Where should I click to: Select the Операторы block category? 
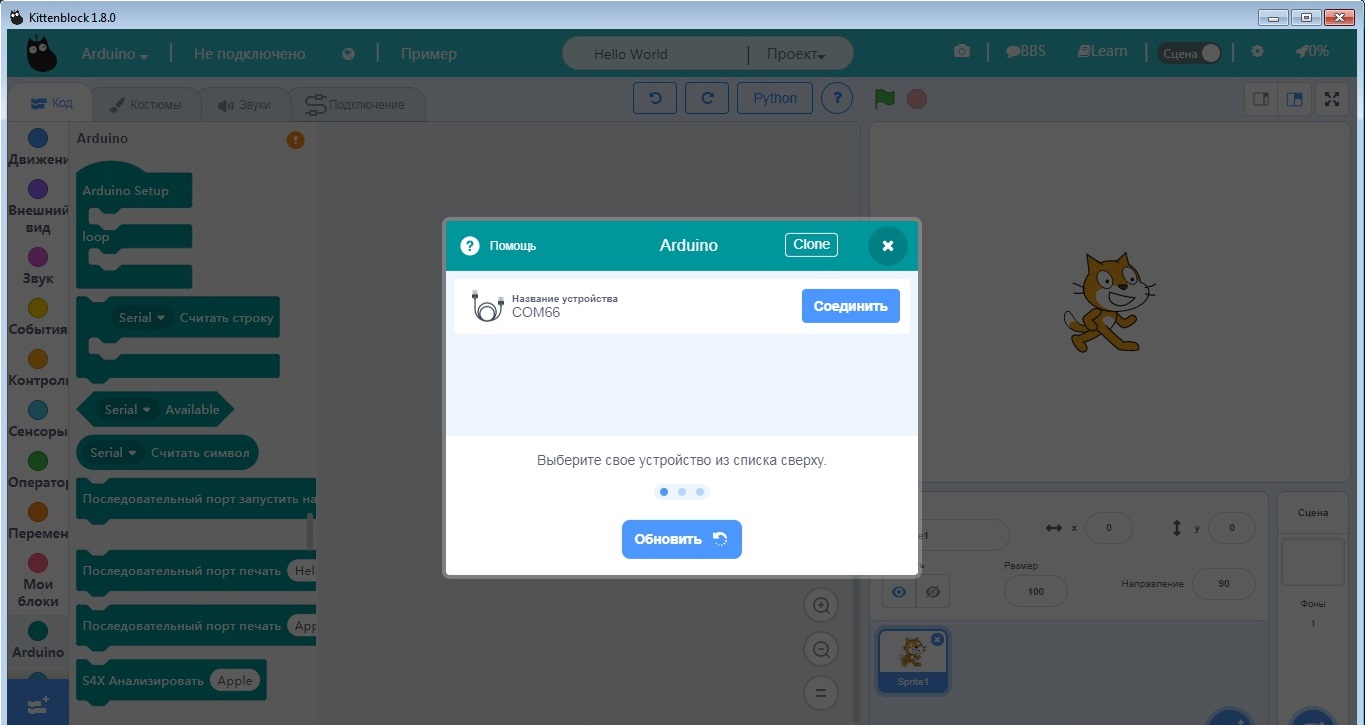pyautogui.click(x=38, y=470)
